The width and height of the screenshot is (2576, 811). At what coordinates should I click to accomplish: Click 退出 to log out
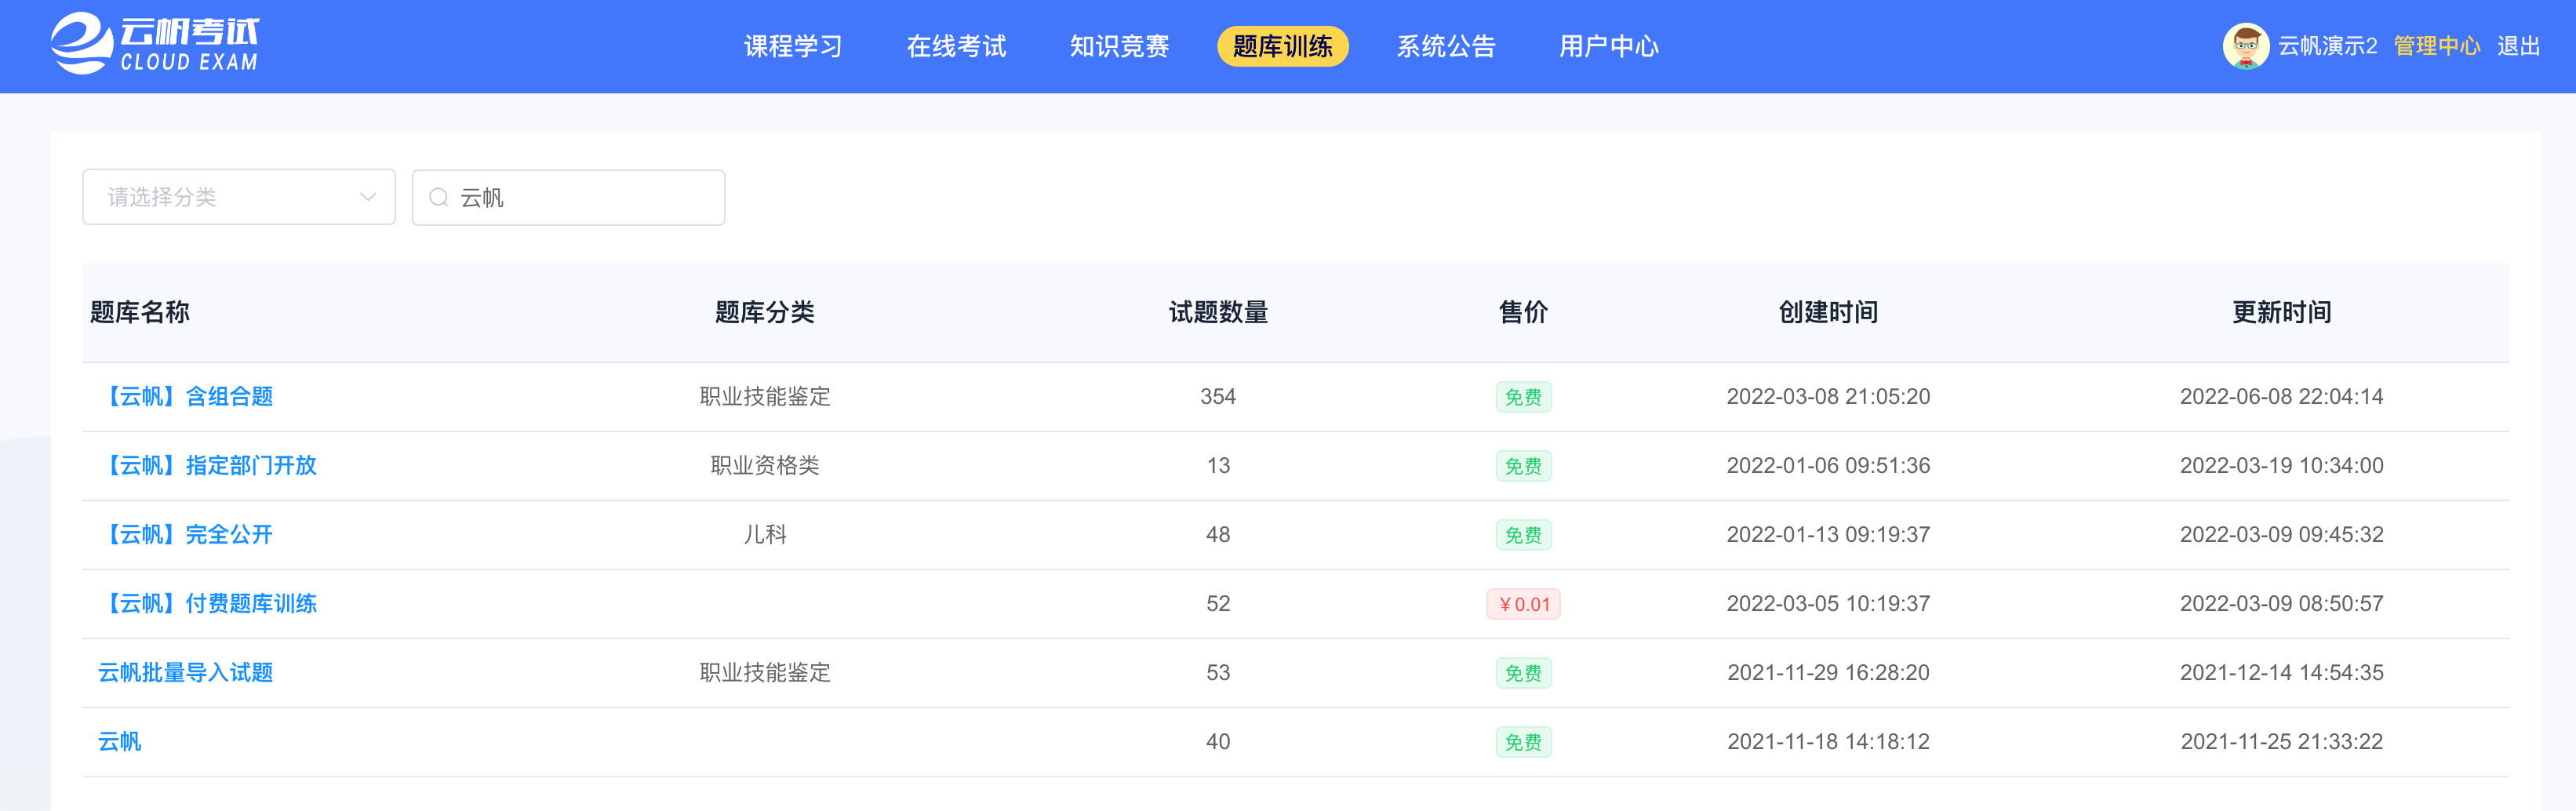[2518, 46]
